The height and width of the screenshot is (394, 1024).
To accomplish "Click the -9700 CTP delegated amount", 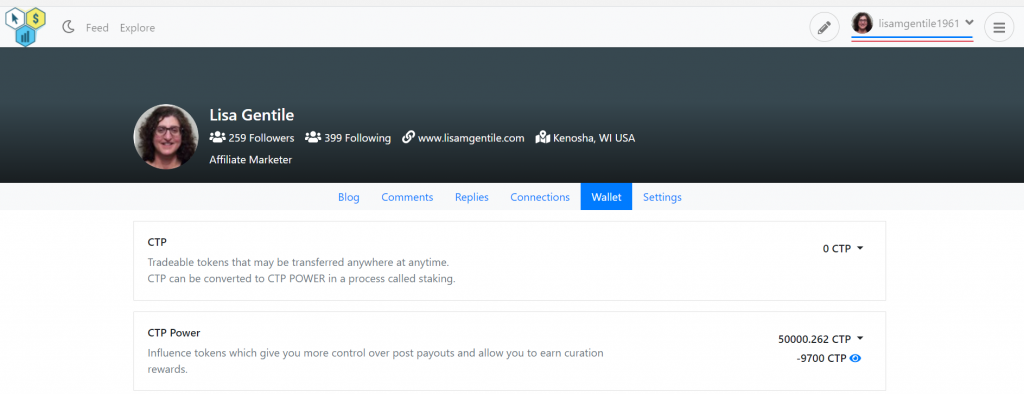I will [x=822, y=358].
